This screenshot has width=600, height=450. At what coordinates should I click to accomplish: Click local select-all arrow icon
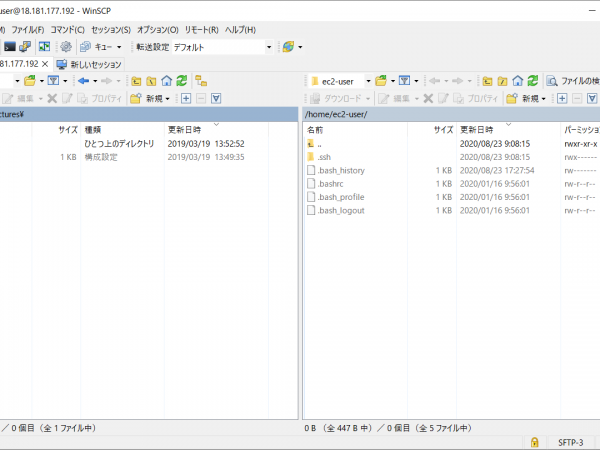pyautogui.click(x=216, y=99)
